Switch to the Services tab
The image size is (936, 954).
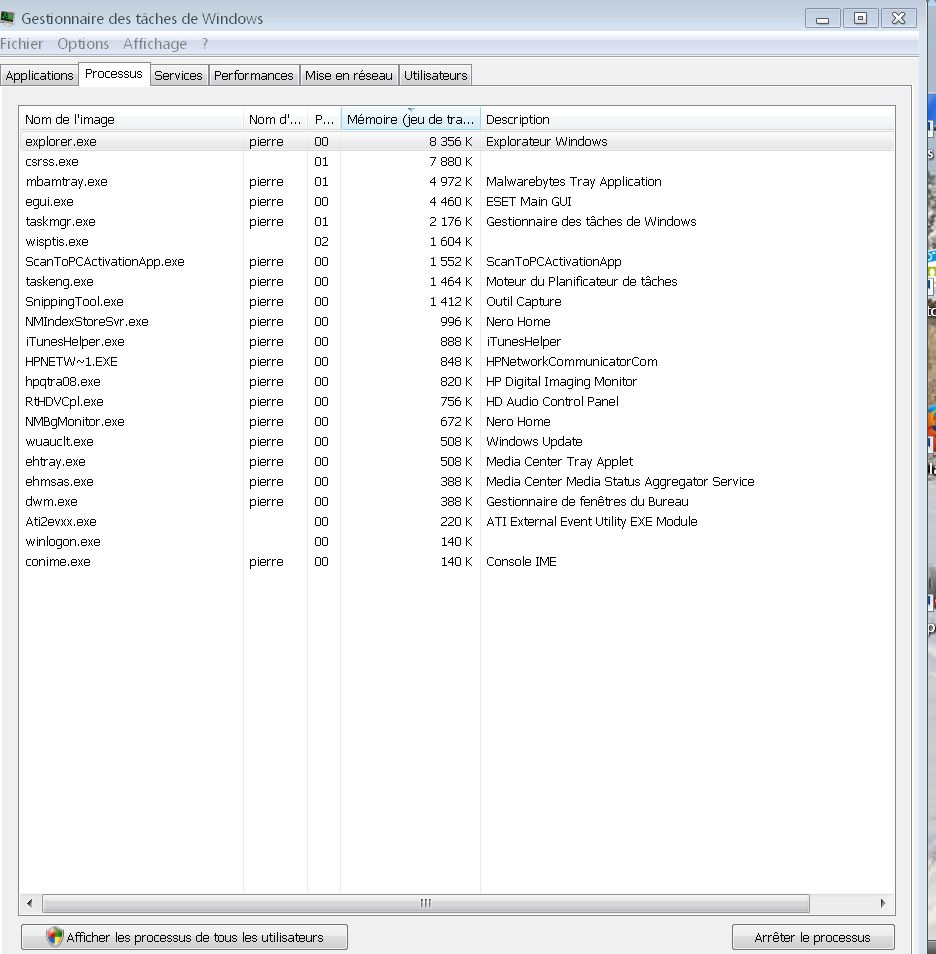point(178,75)
